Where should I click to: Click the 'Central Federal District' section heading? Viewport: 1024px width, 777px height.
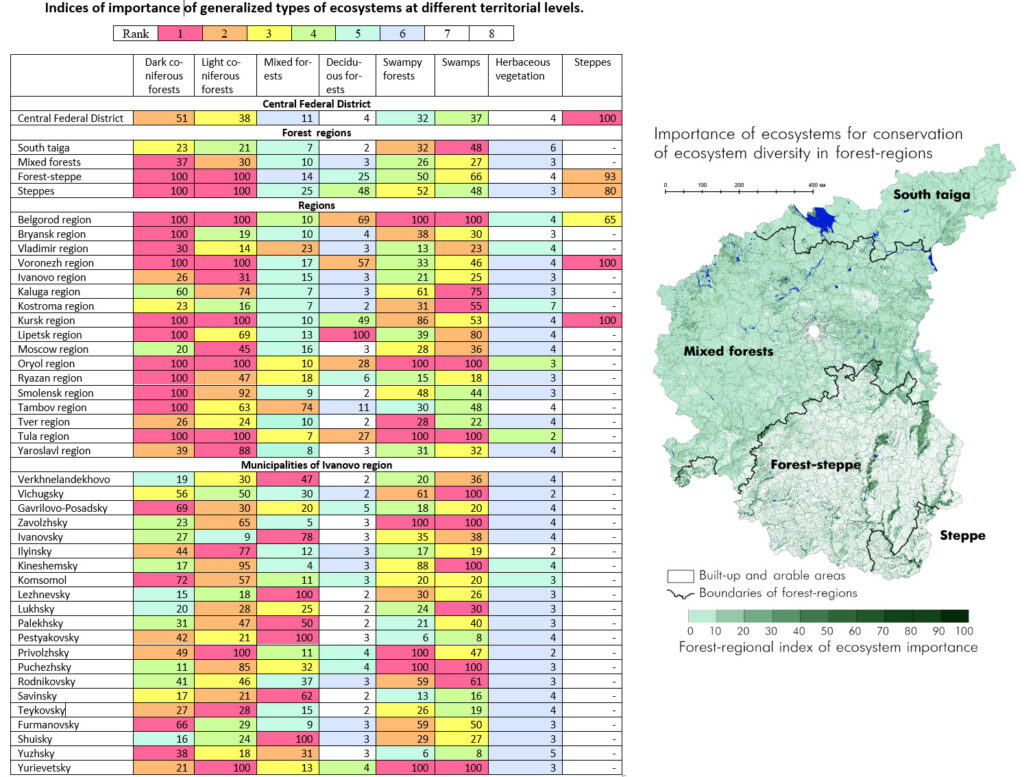coord(316,104)
